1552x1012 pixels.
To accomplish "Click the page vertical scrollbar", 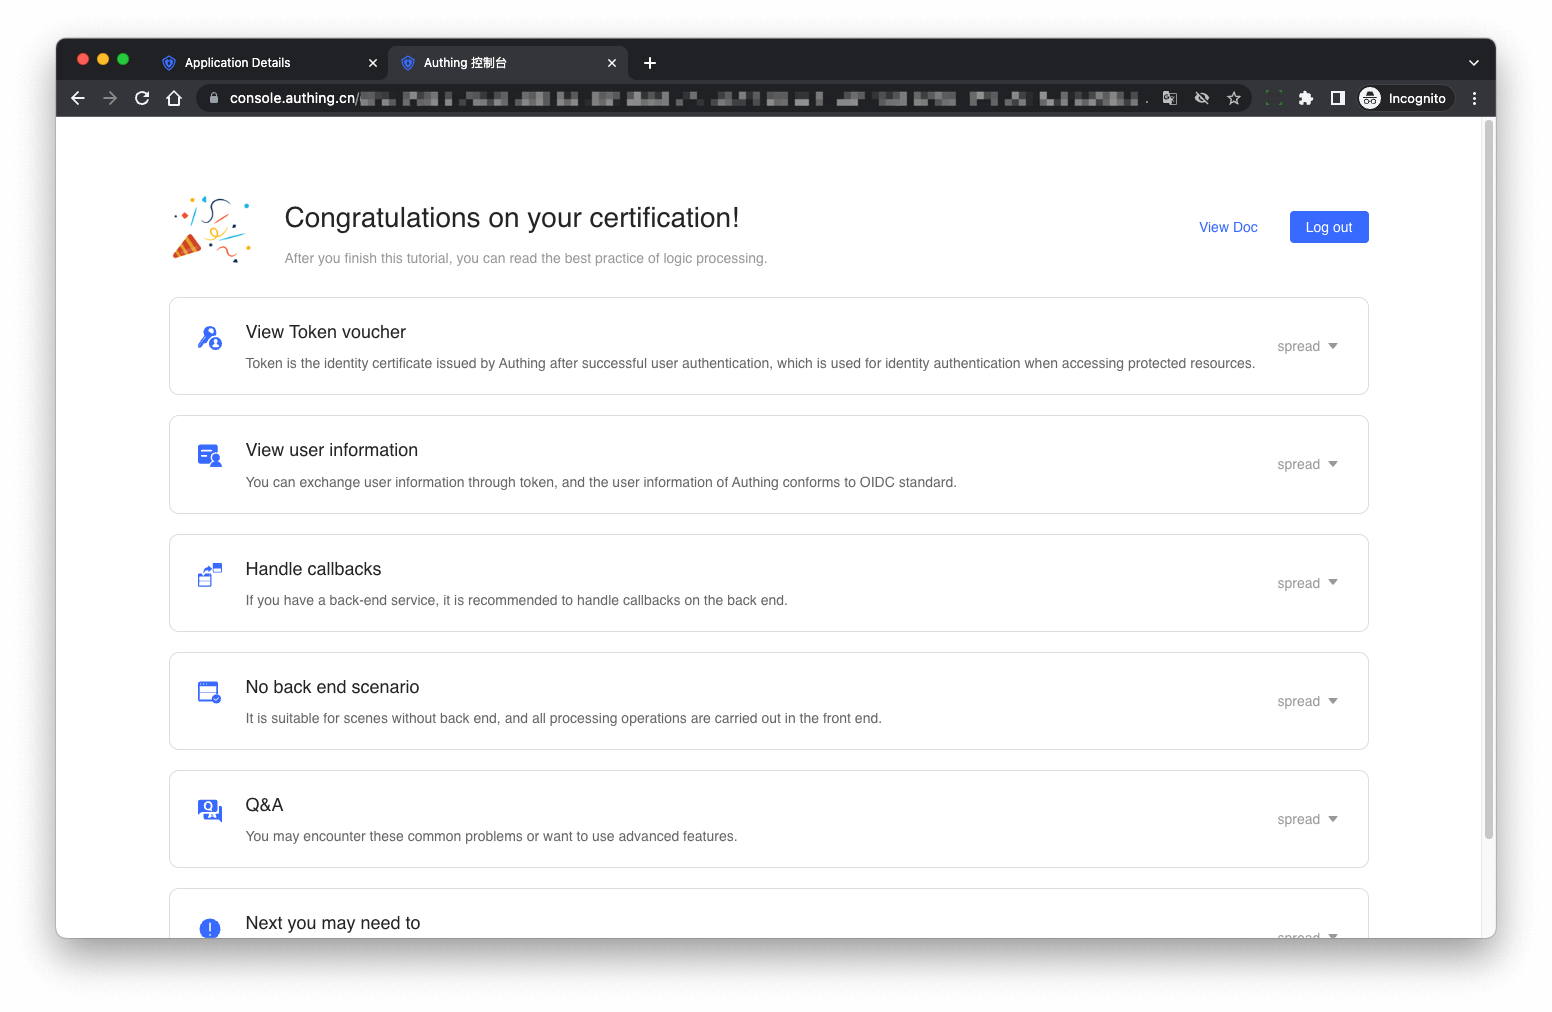I will pyautogui.click(x=1488, y=480).
